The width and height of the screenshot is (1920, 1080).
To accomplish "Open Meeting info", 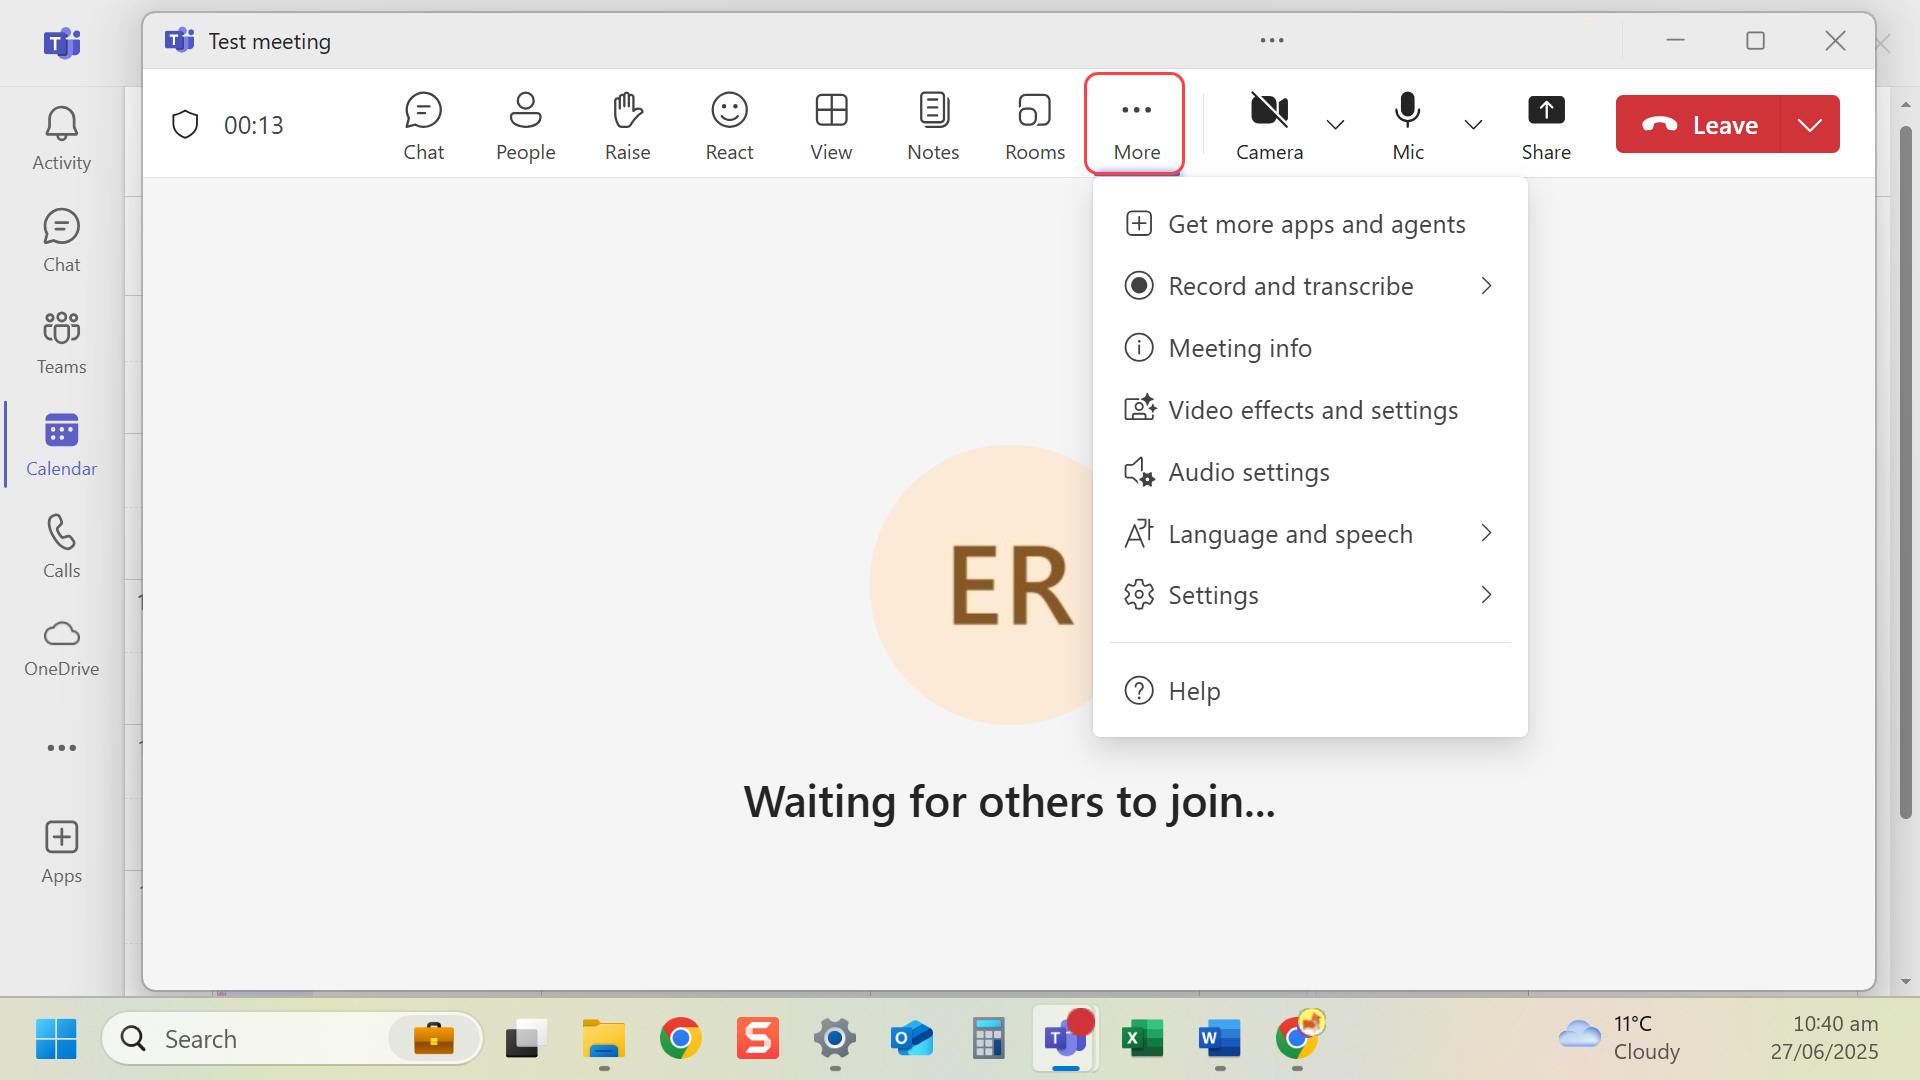I will 1310,348.
